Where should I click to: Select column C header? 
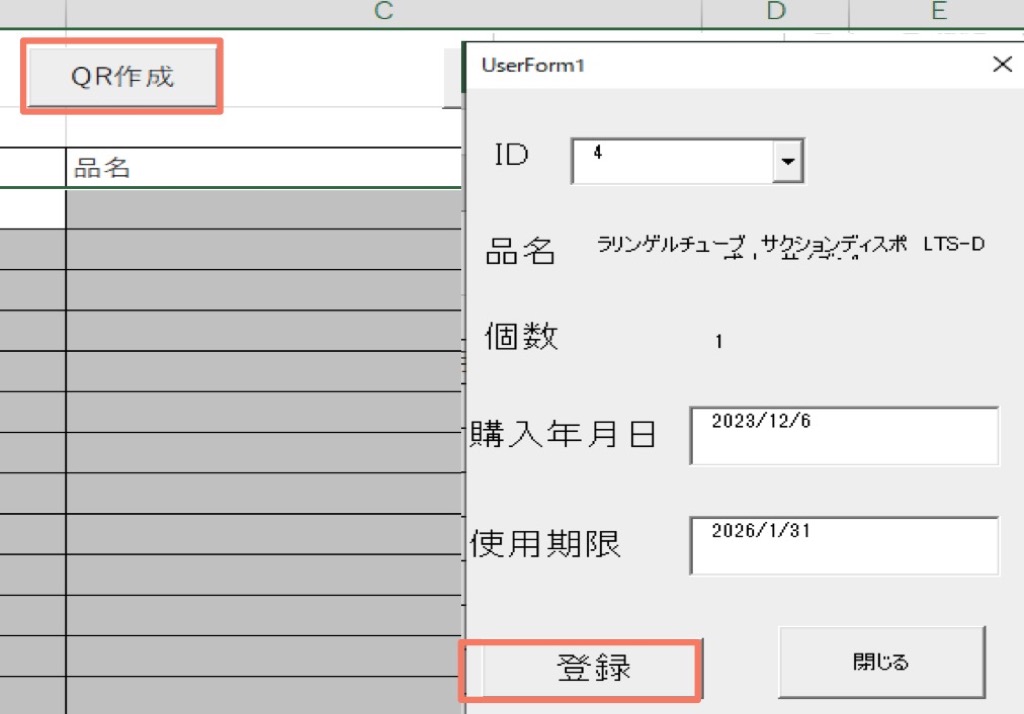(383, 12)
